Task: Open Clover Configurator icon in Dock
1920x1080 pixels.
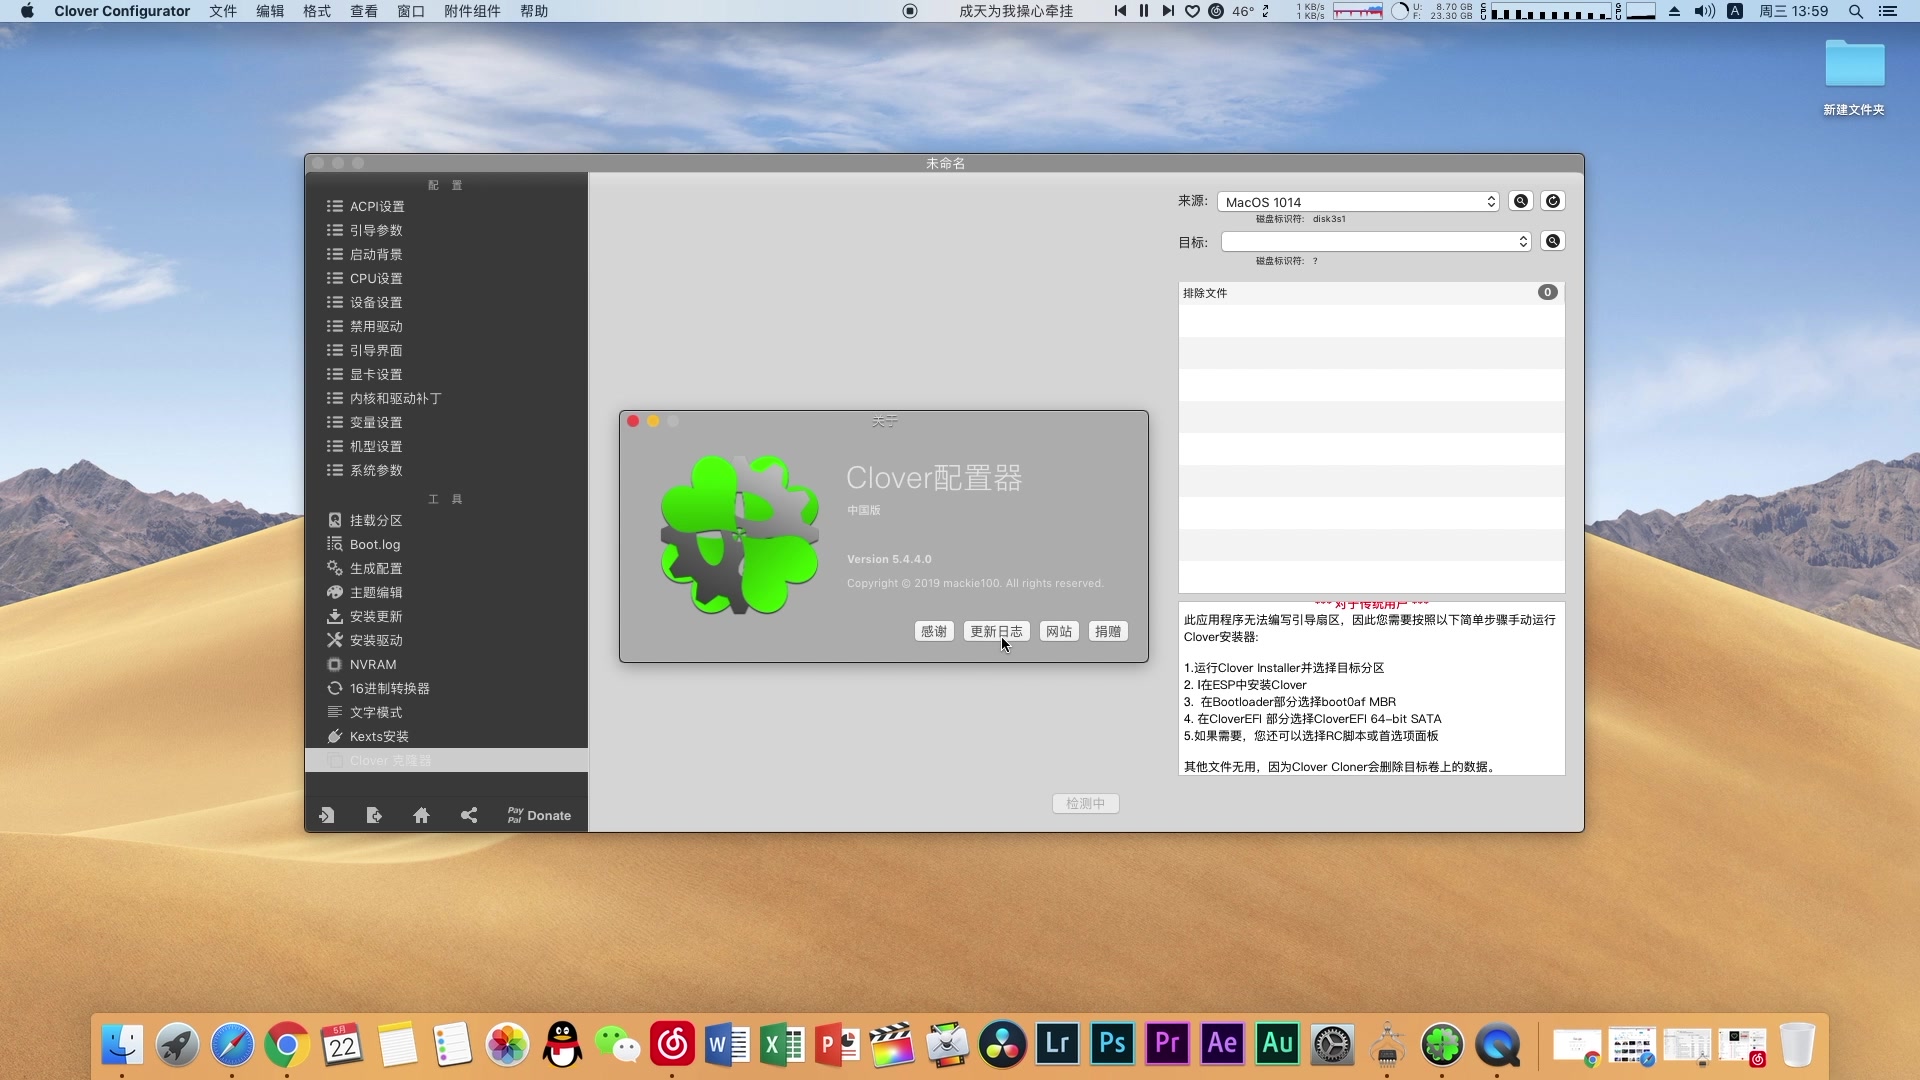Action: point(1442,1044)
